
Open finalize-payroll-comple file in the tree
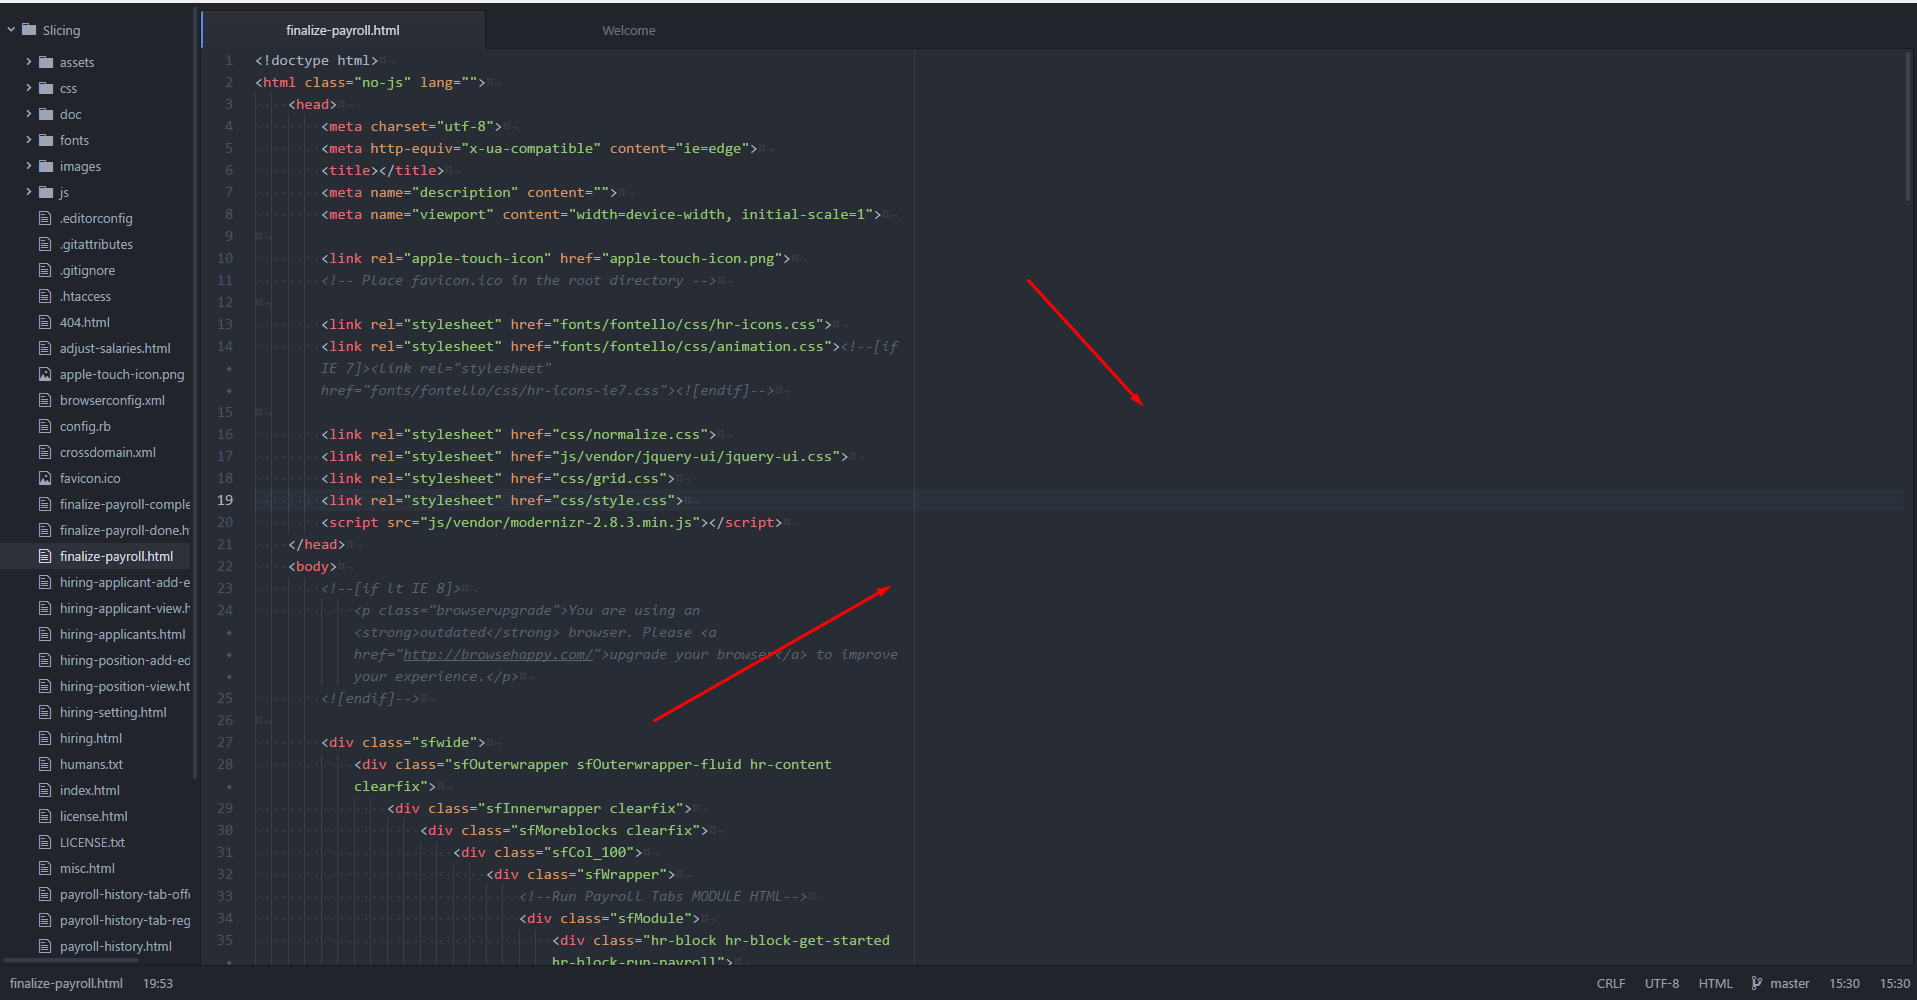125,504
